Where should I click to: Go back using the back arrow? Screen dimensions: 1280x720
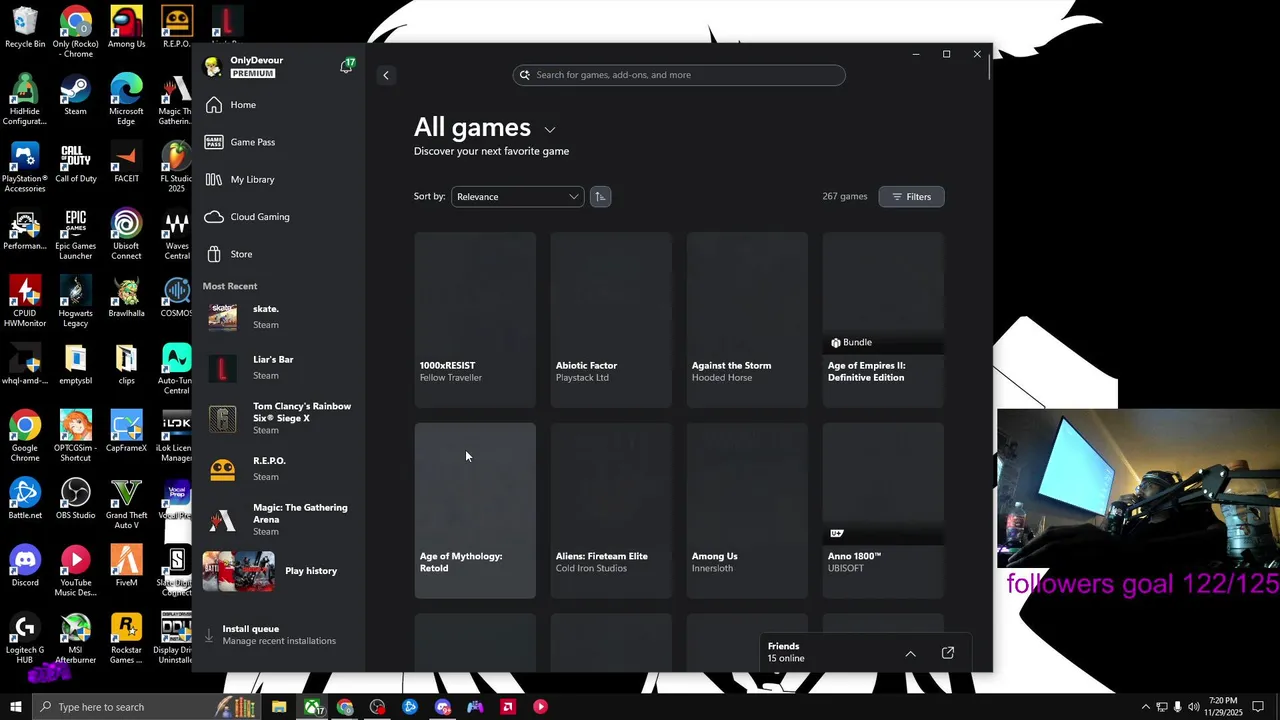386,75
